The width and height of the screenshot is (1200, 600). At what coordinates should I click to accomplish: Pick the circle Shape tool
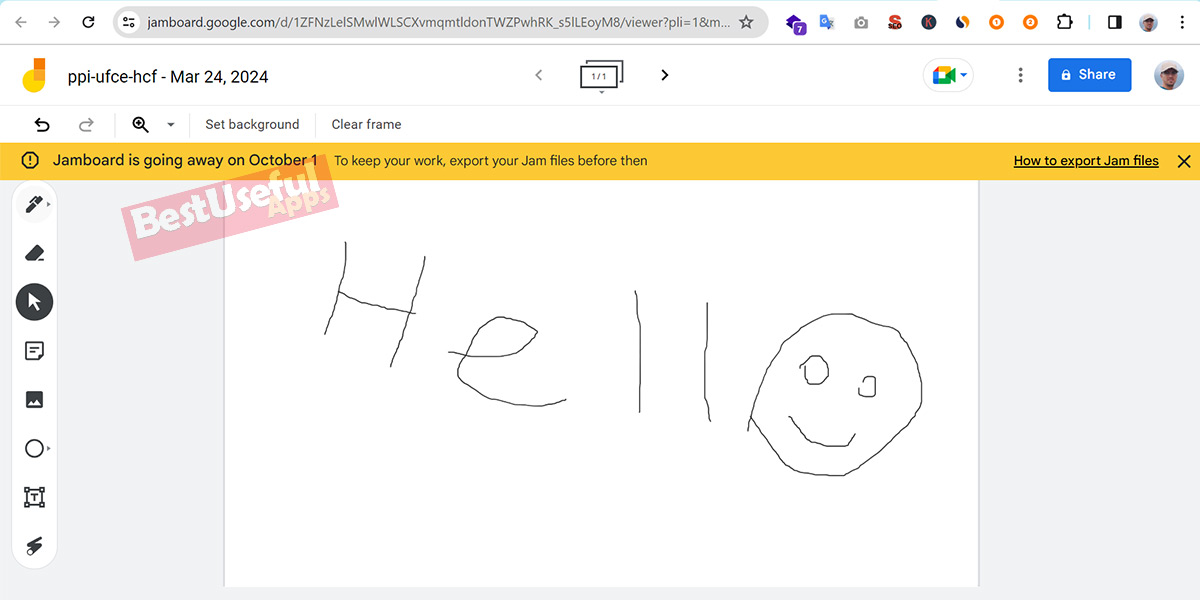pyautogui.click(x=34, y=448)
